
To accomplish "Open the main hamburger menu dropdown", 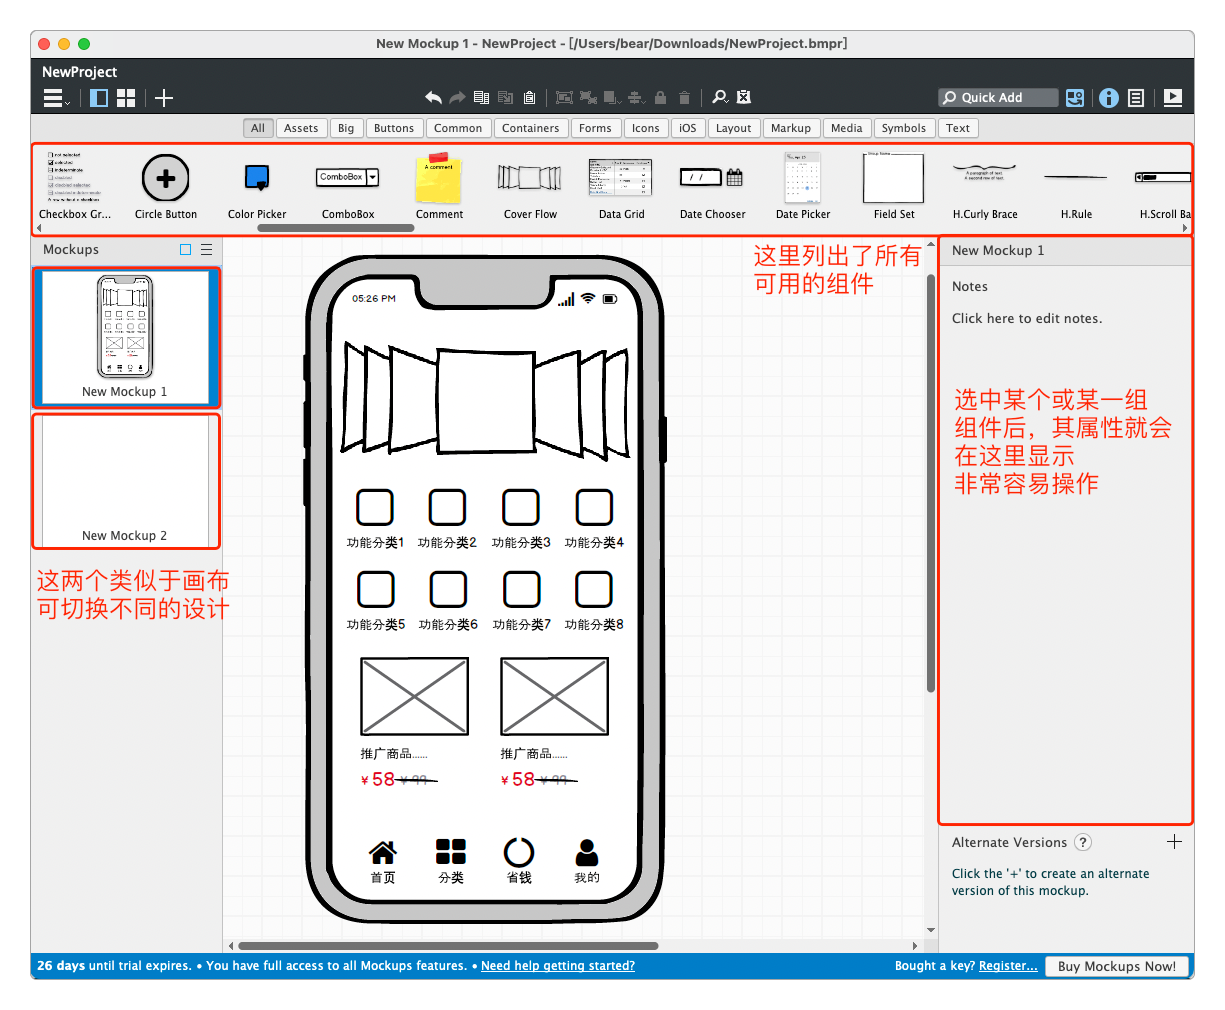I will point(56,97).
